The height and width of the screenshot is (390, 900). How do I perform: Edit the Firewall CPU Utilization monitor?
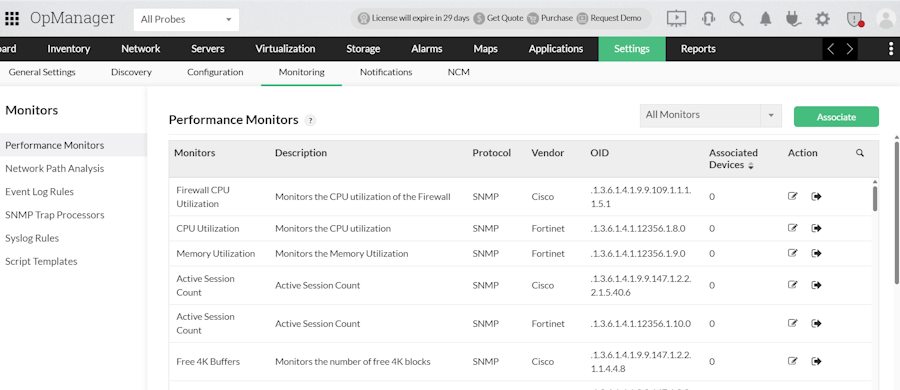point(793,196)
